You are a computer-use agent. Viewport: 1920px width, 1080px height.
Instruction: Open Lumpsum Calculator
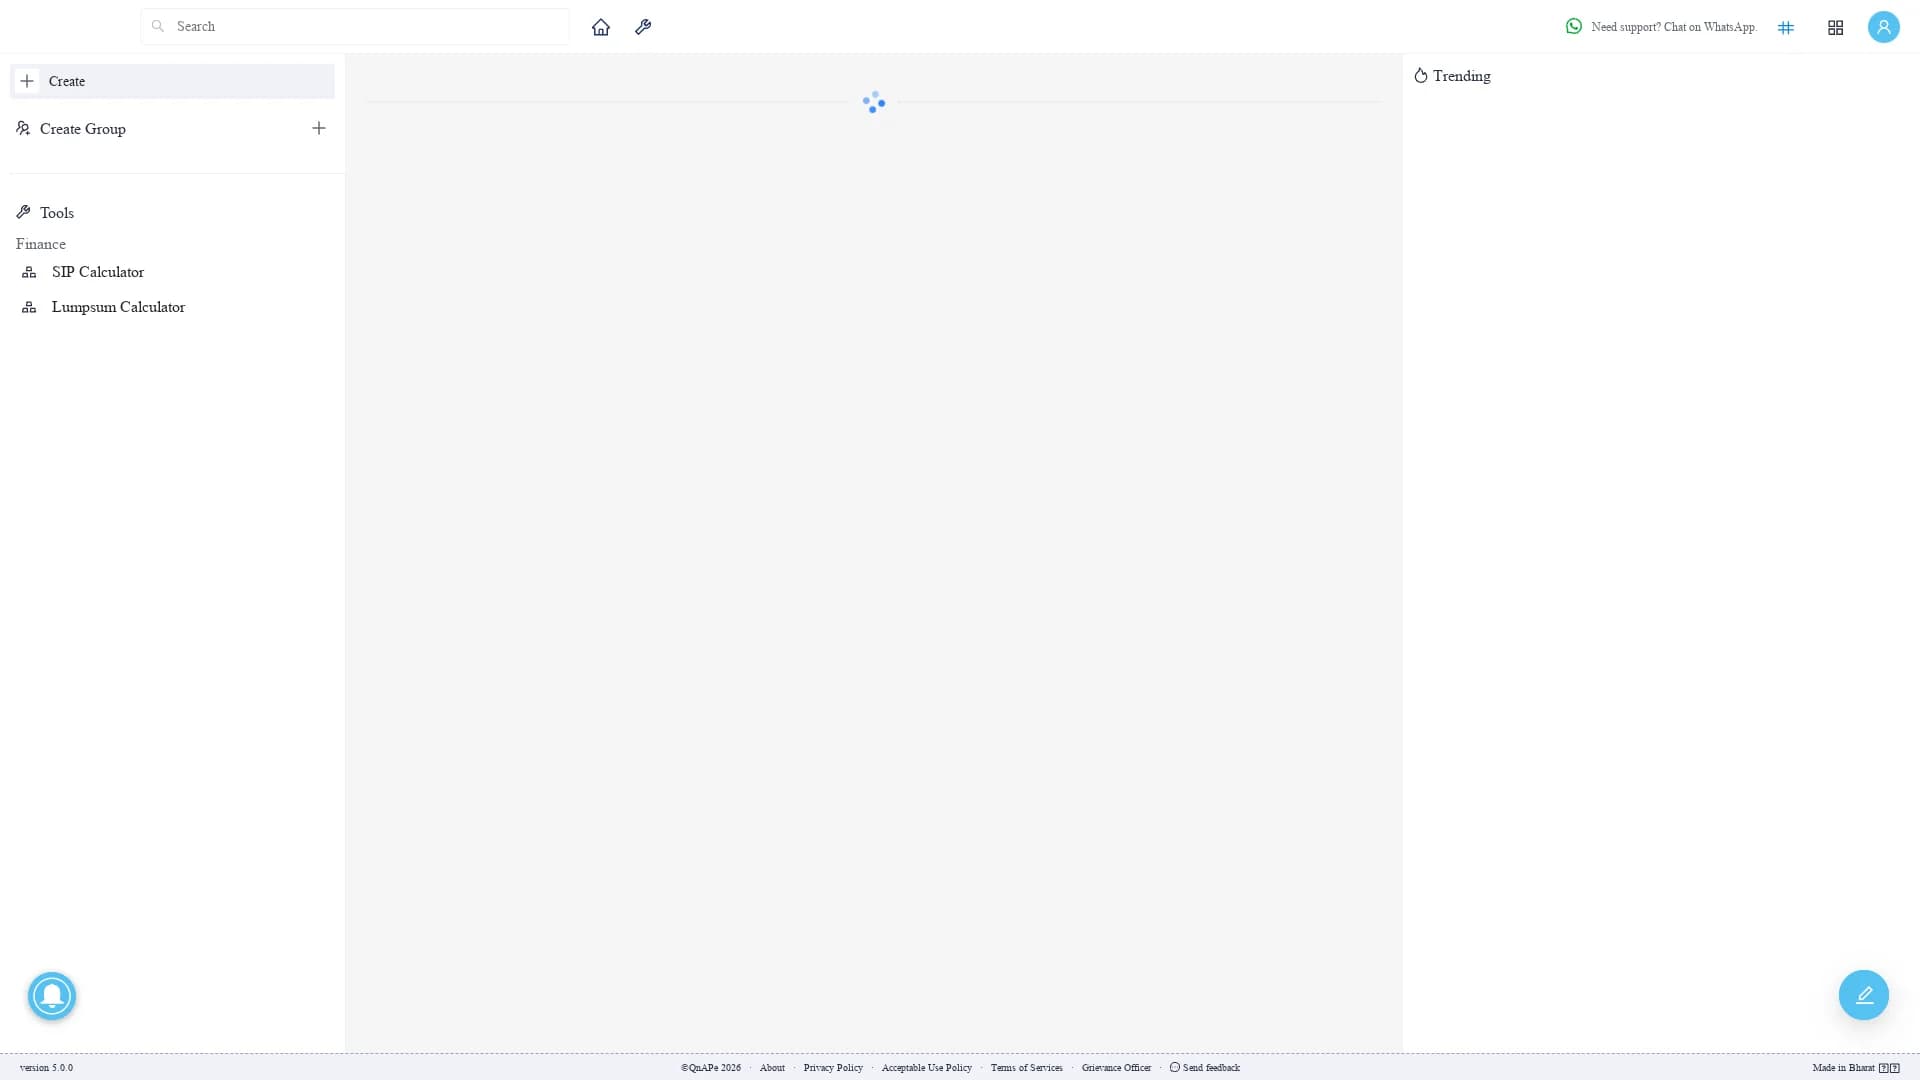[118, 307]
